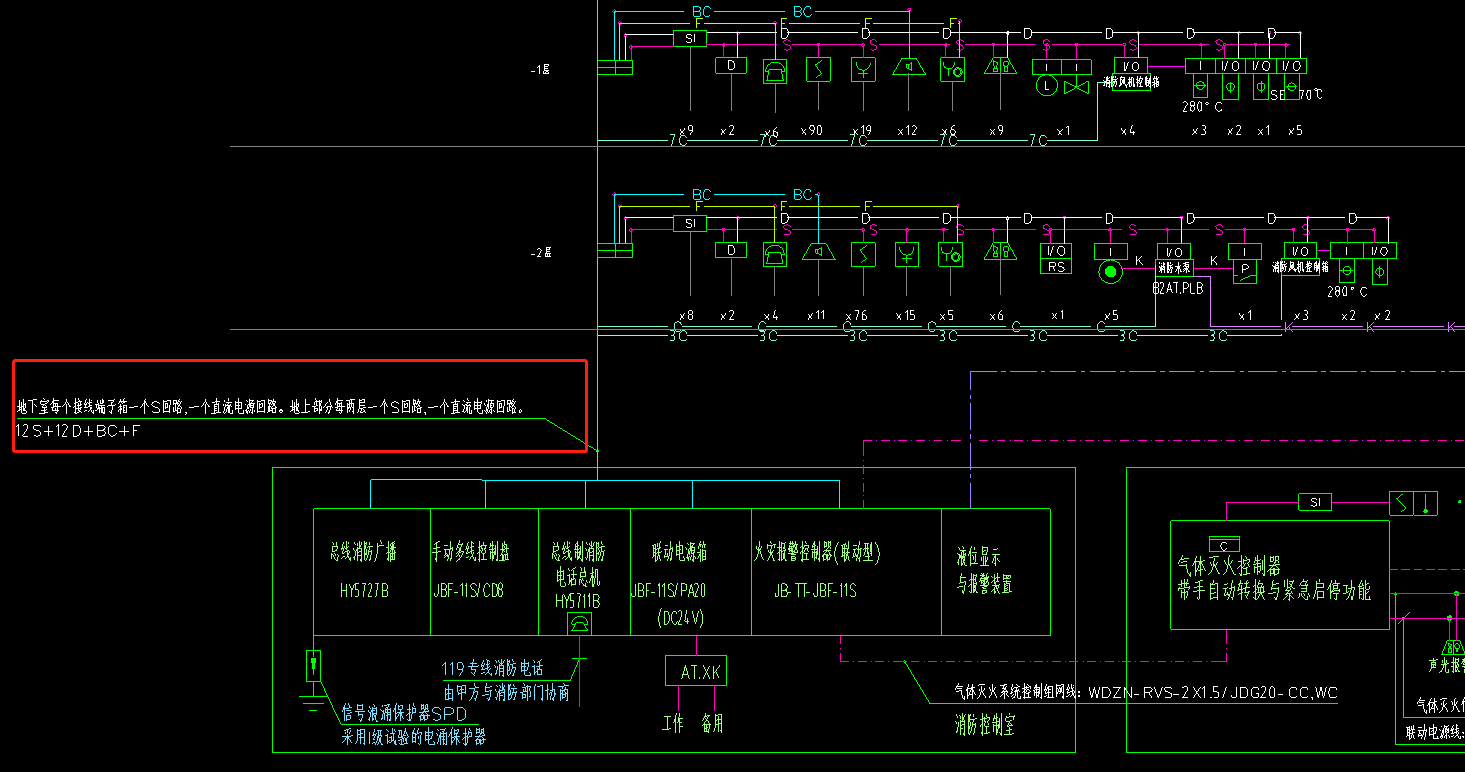Select the JB-TT-JBF-11S model text
Viewport: 1465px width, 772px height.
(815, 590)
